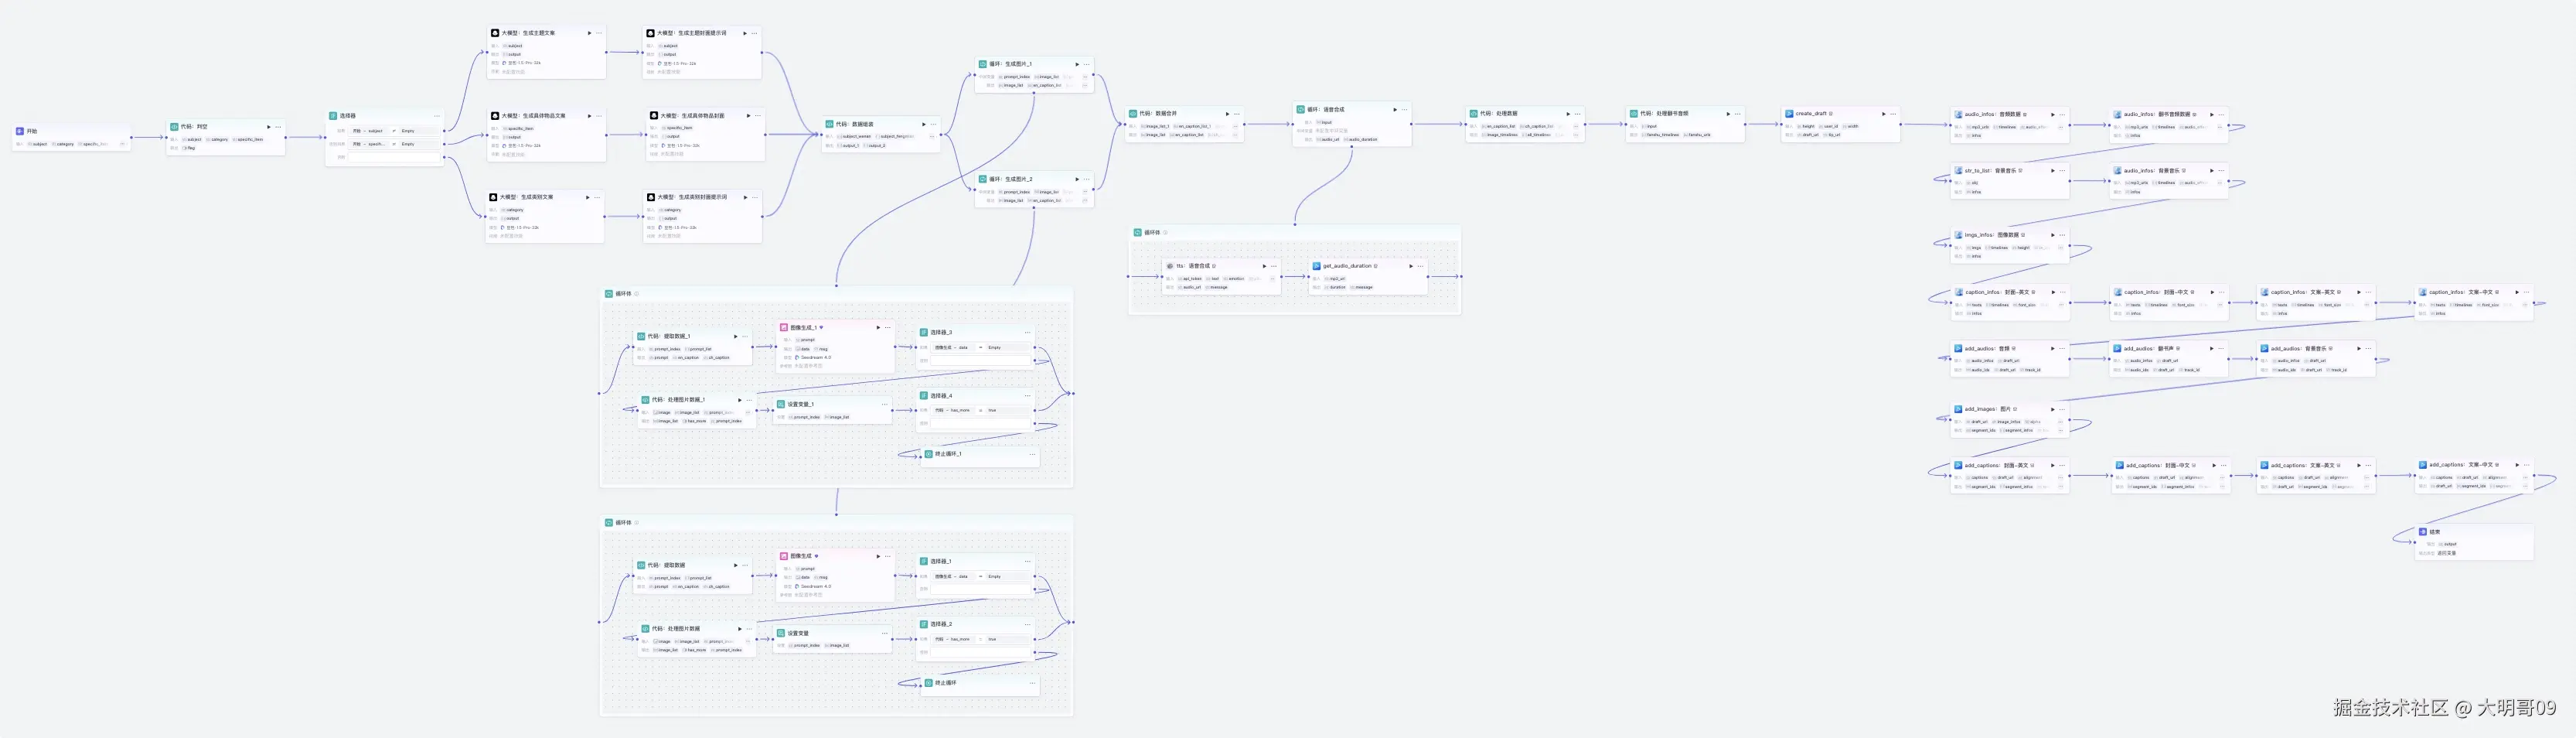
Task: Open the ellipsis menu on add_images：图片
Action: tap(2062, 409)
